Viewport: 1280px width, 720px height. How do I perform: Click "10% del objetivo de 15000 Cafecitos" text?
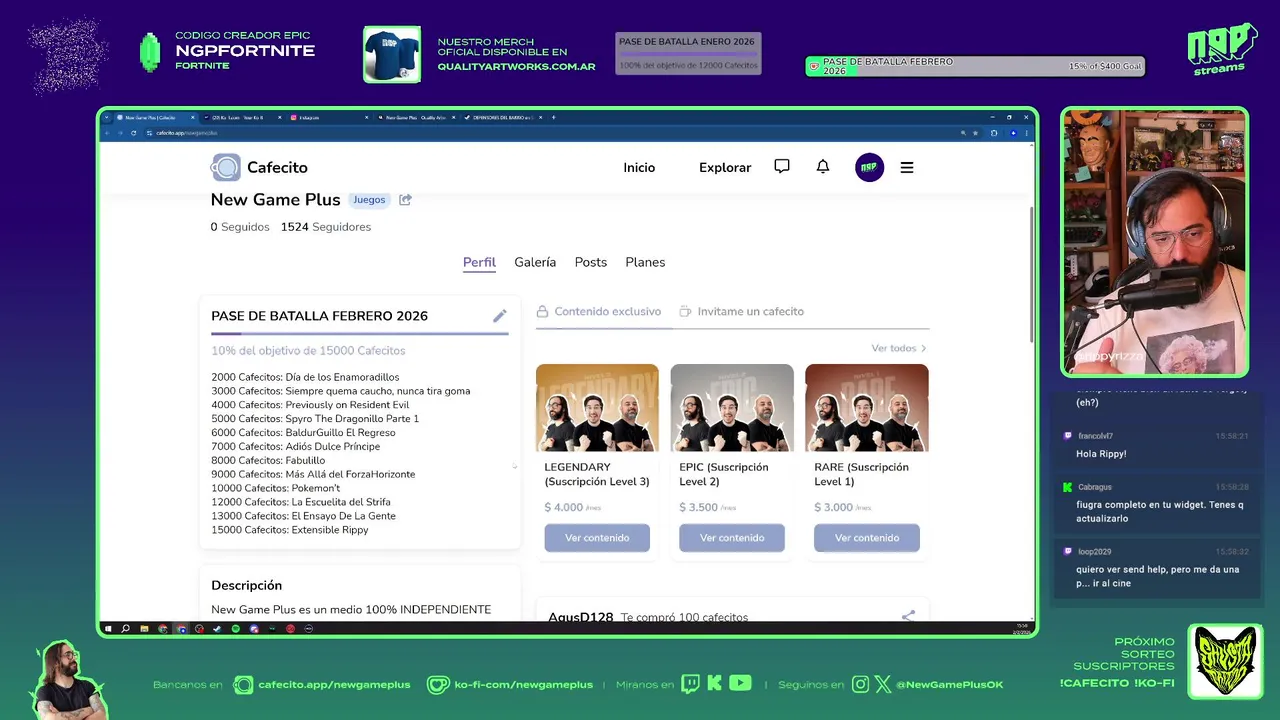pyautogui.click(x=308, y=351)
